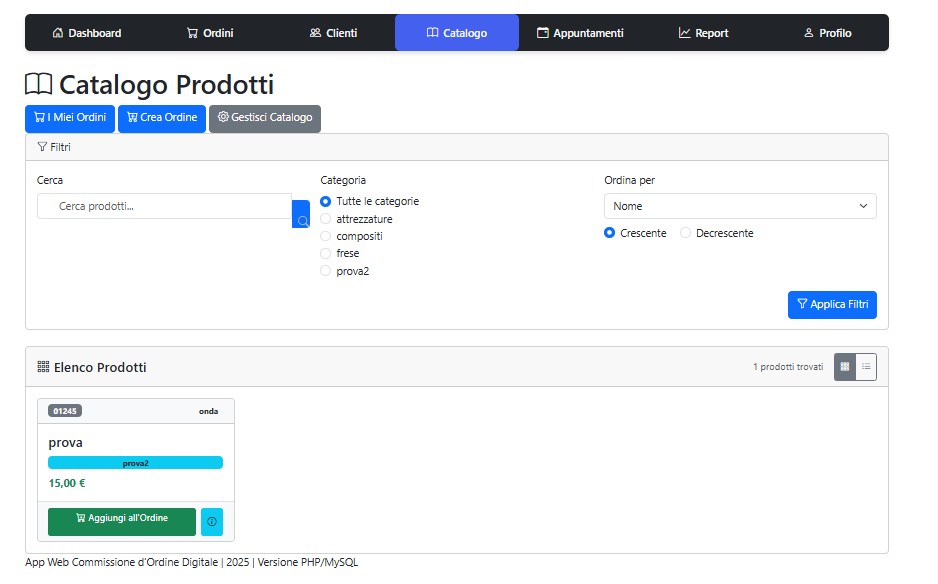Click the product info icon button
The width and height of the screenshot is (938, 584).
point(212,522)
